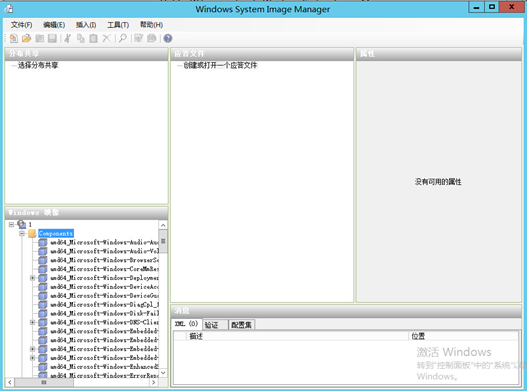
Task: Select the amd64_Microsoft-Windows-CoreMmRes component
Action: point(104,269)
